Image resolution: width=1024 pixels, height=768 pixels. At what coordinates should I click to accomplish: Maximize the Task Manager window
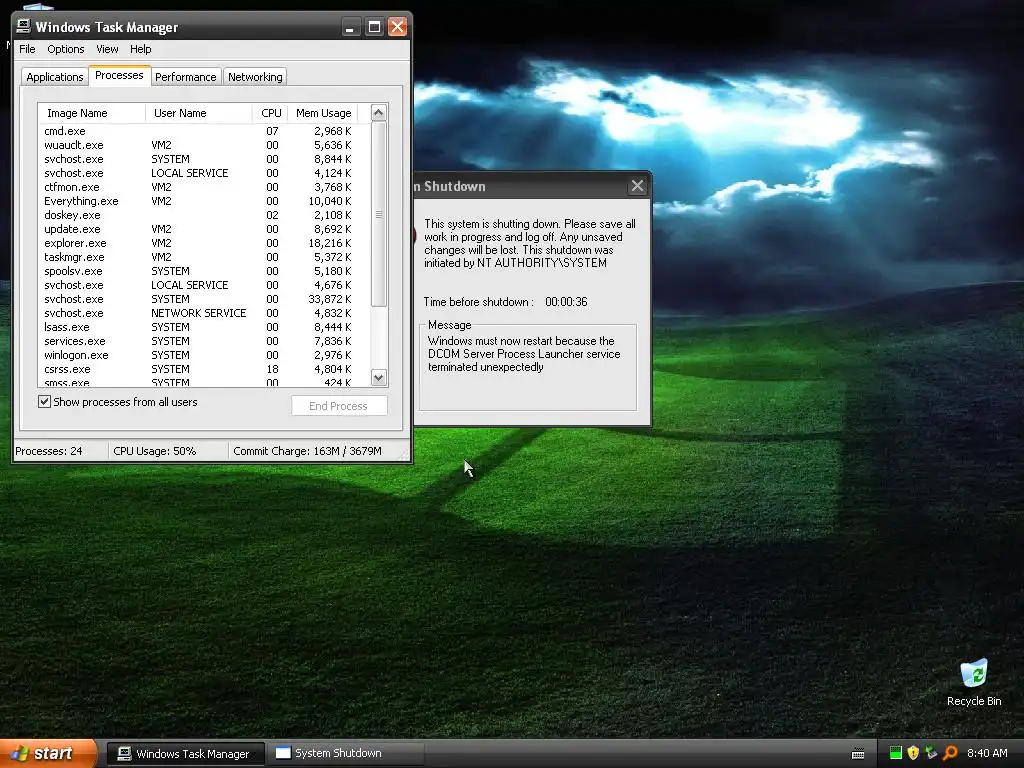point(374,27)
